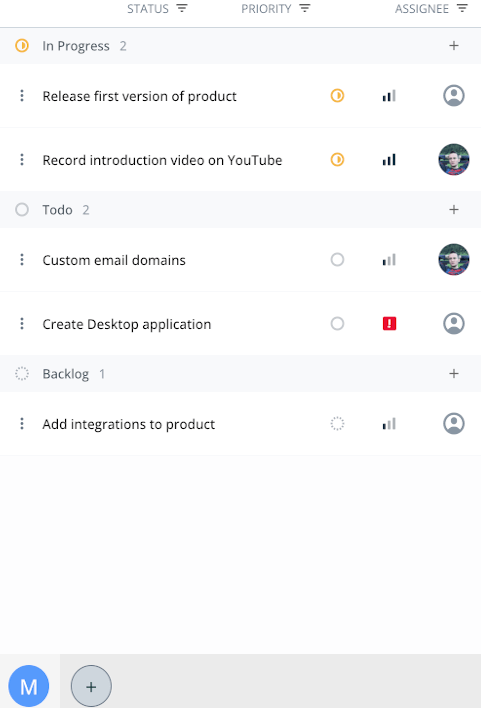Add a new issue to the Todo group
The width and height of the screenshot is (481, 708).
click(454, 210)
